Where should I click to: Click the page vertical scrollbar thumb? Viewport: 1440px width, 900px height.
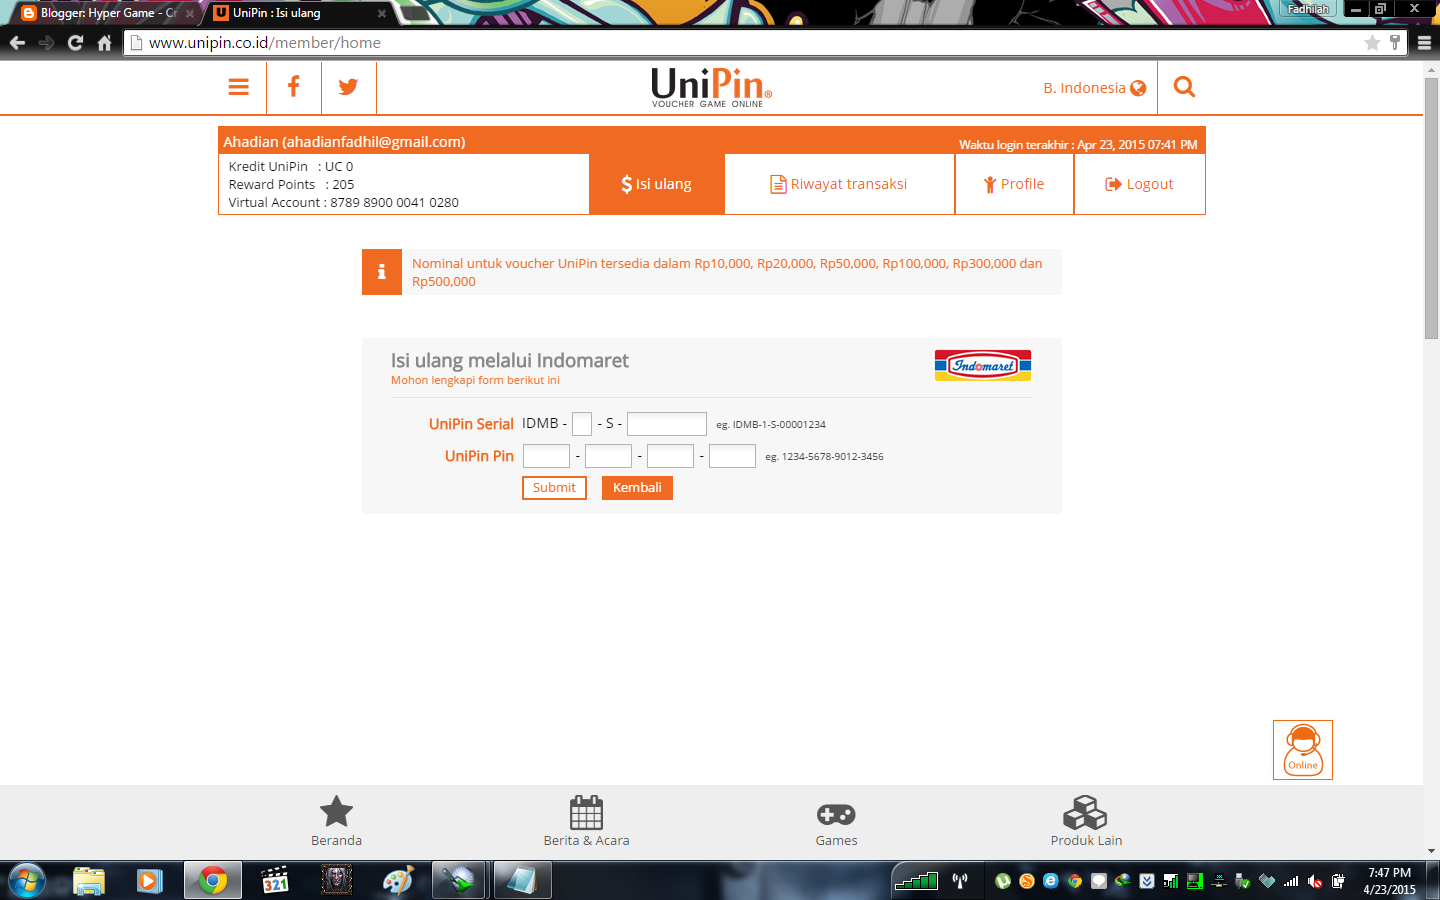1431,207
